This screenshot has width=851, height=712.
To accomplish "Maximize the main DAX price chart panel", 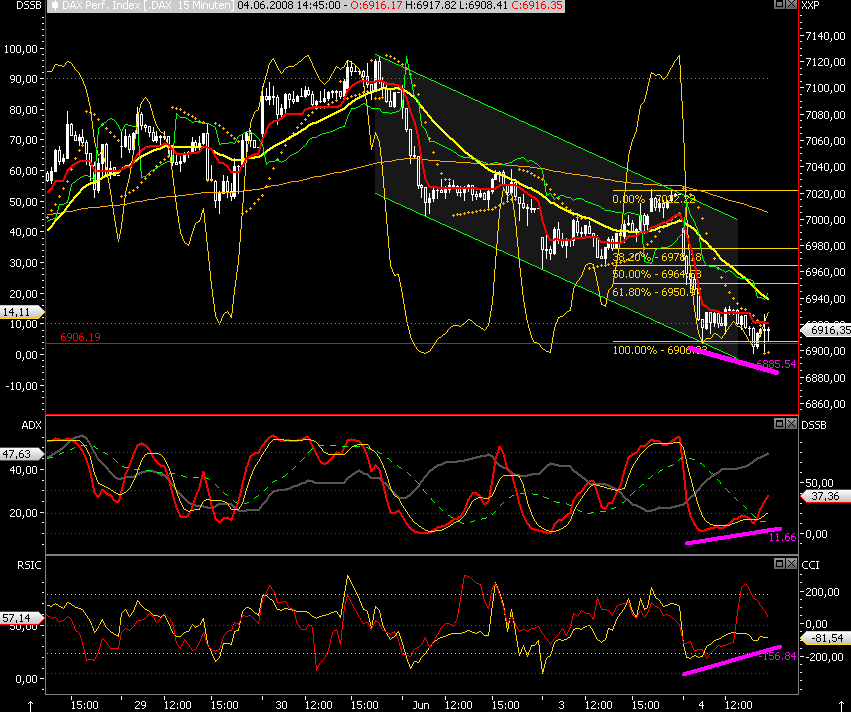I will (x=779, y=4).
